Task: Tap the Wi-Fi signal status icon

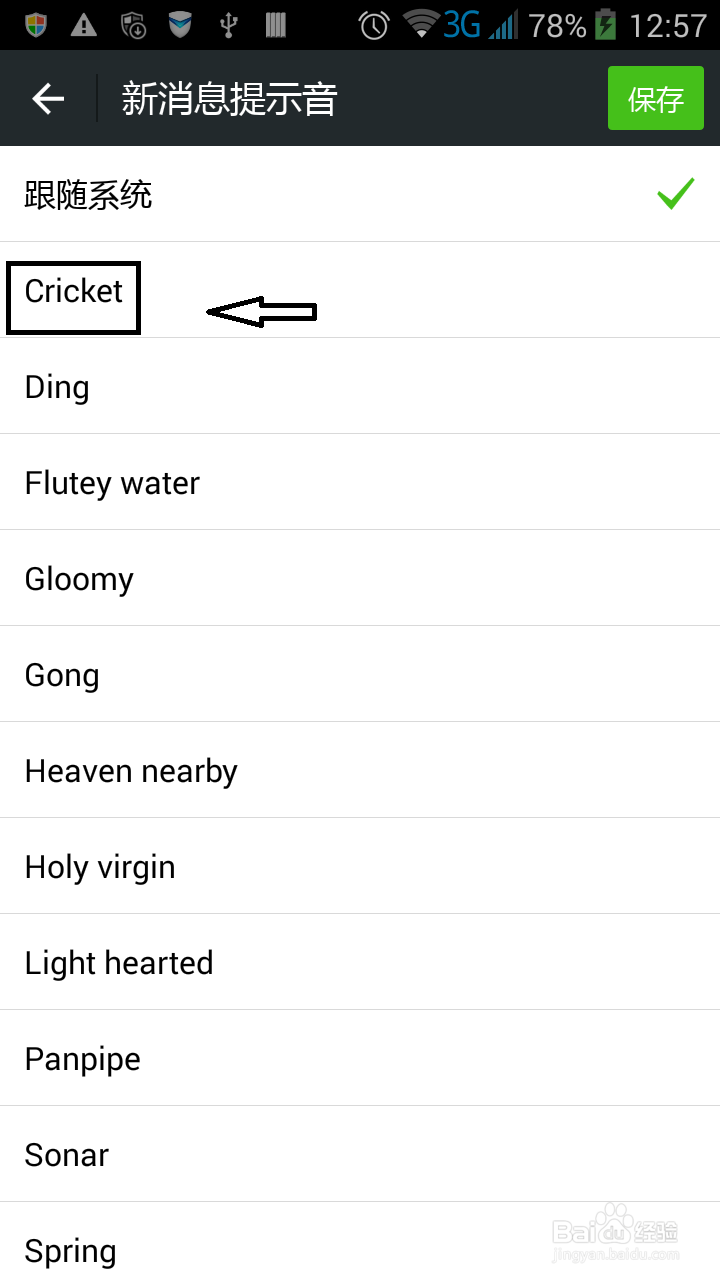Action: pyautogui.click(x=421, y=24)
